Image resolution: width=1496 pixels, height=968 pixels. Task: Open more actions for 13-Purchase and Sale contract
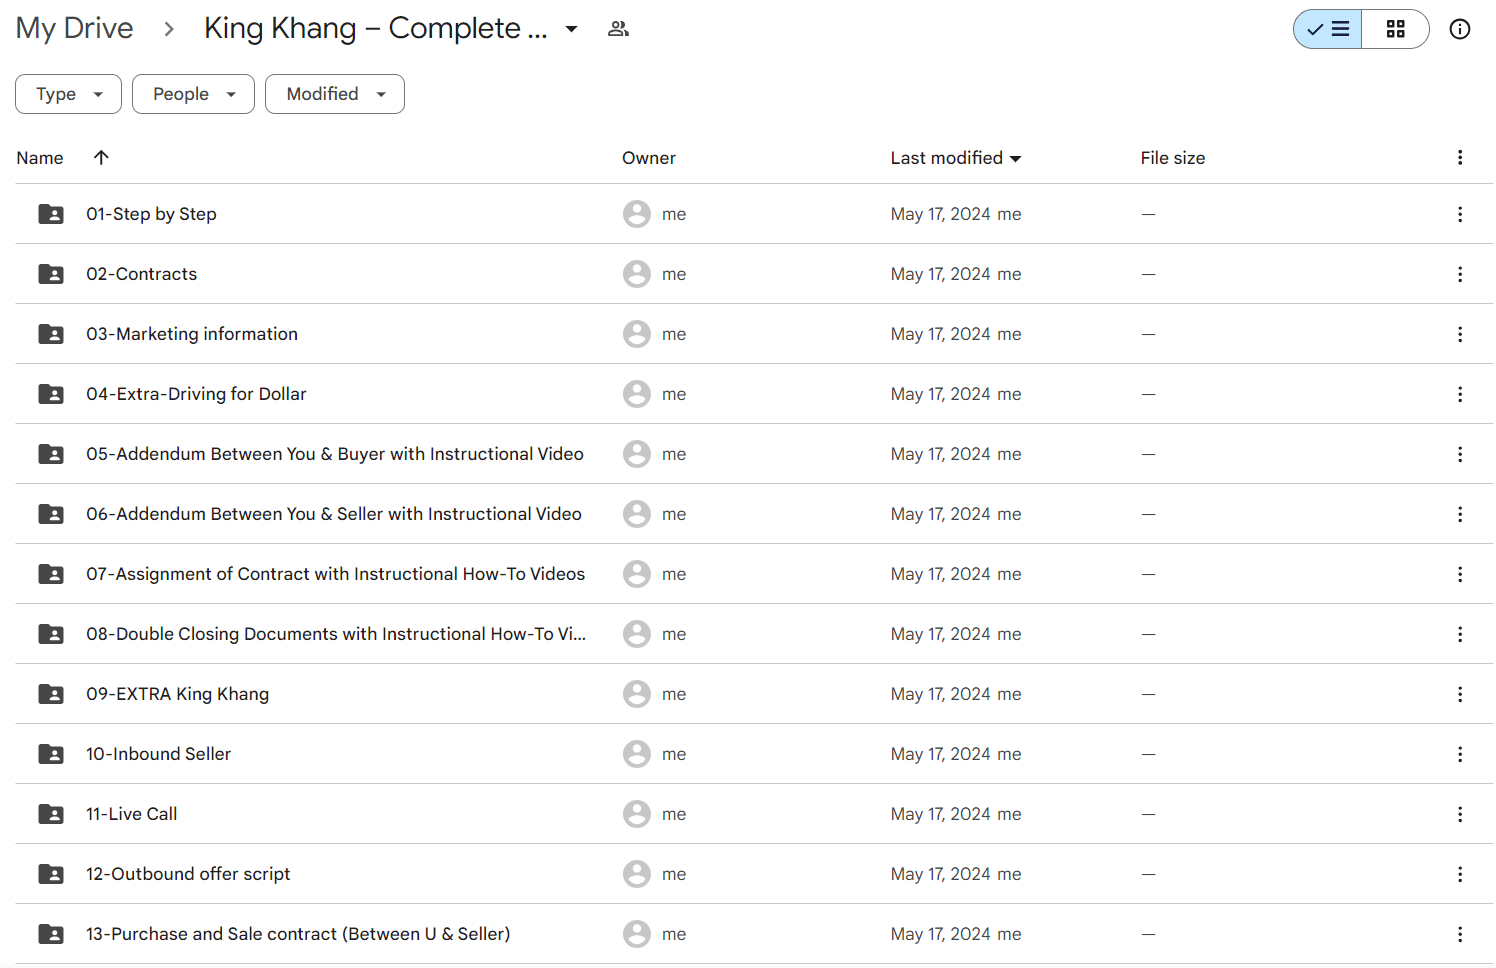1460,934
